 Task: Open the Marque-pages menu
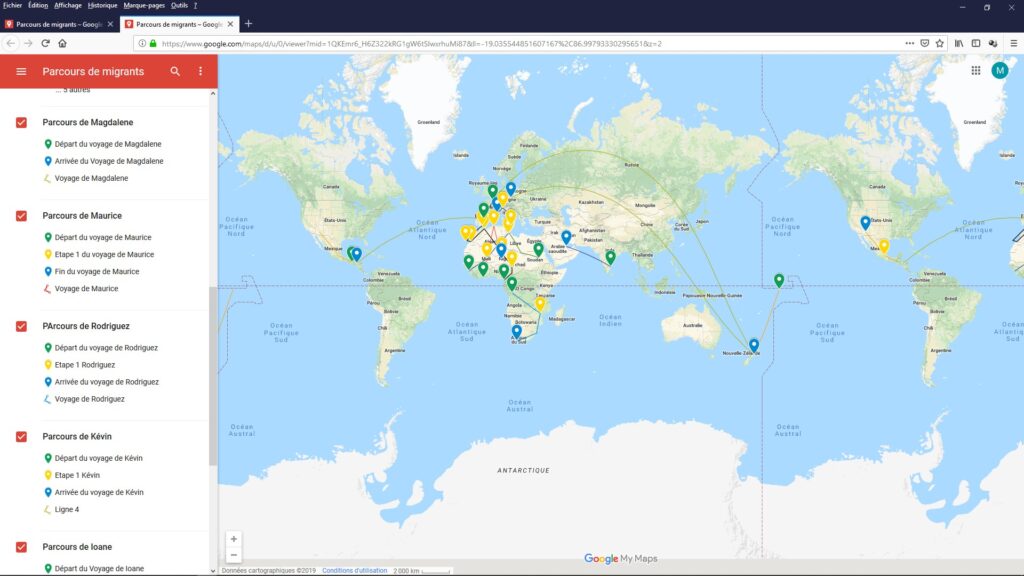(145, 5)
